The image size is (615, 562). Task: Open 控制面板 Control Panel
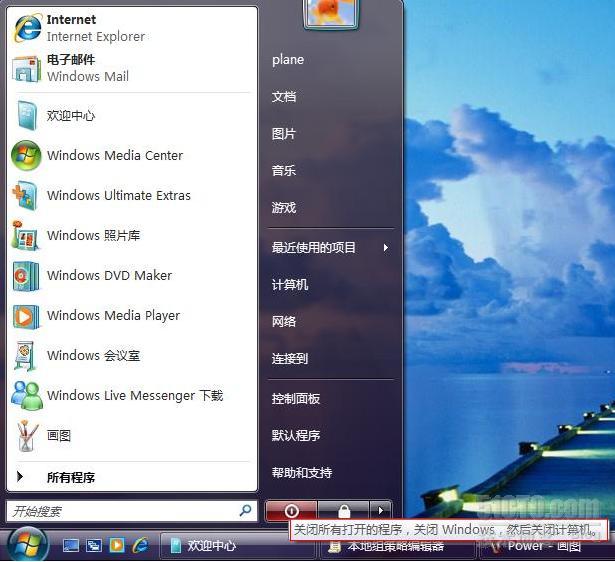296,399
